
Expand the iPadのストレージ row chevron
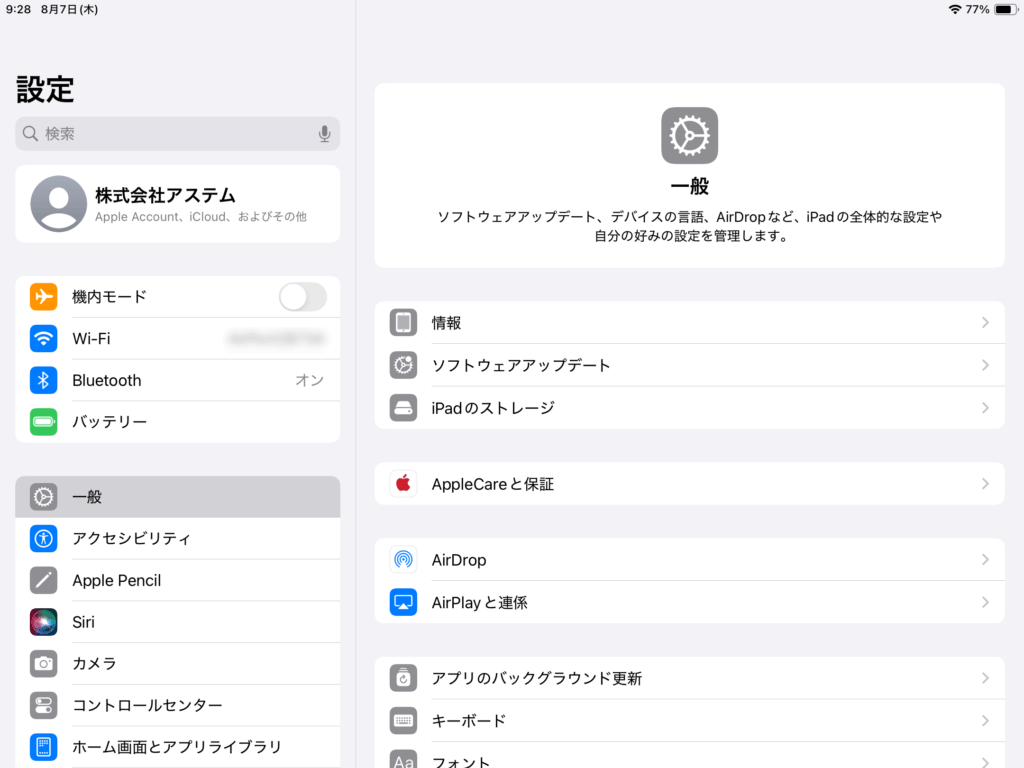click(985, 408)
